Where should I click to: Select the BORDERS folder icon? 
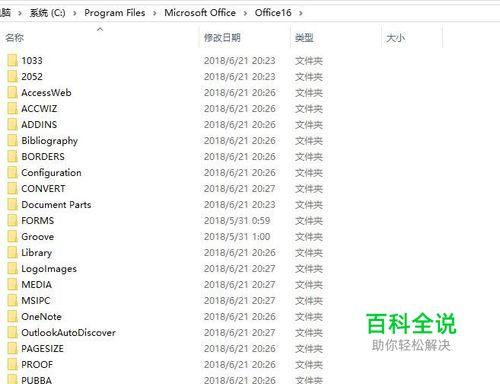[x=12, y=157]
